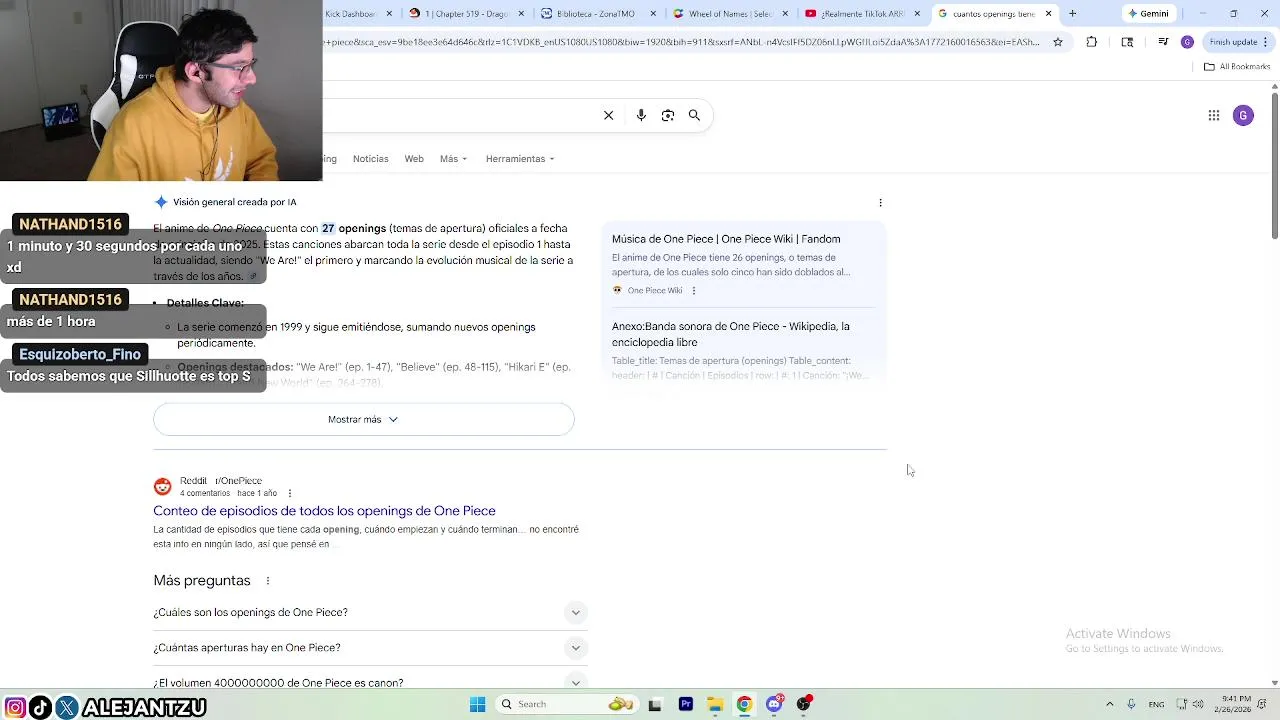1280x720 pixels.
Task: Submit search with the magnifier icon
Action: (x=694, y=115)
